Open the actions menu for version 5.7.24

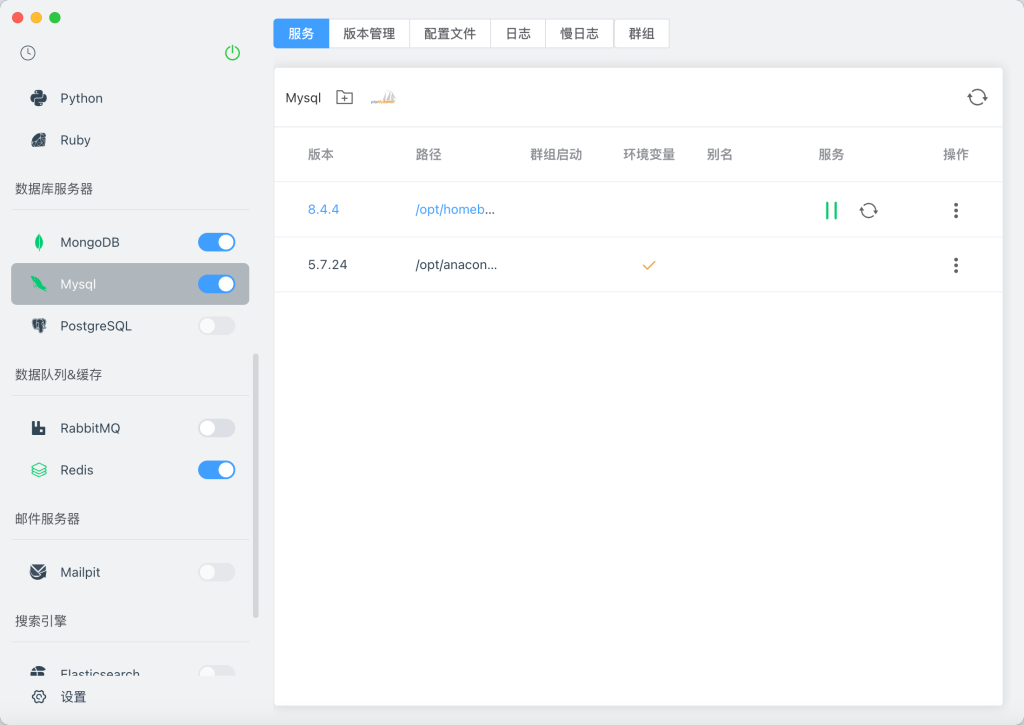coord(955,265)
